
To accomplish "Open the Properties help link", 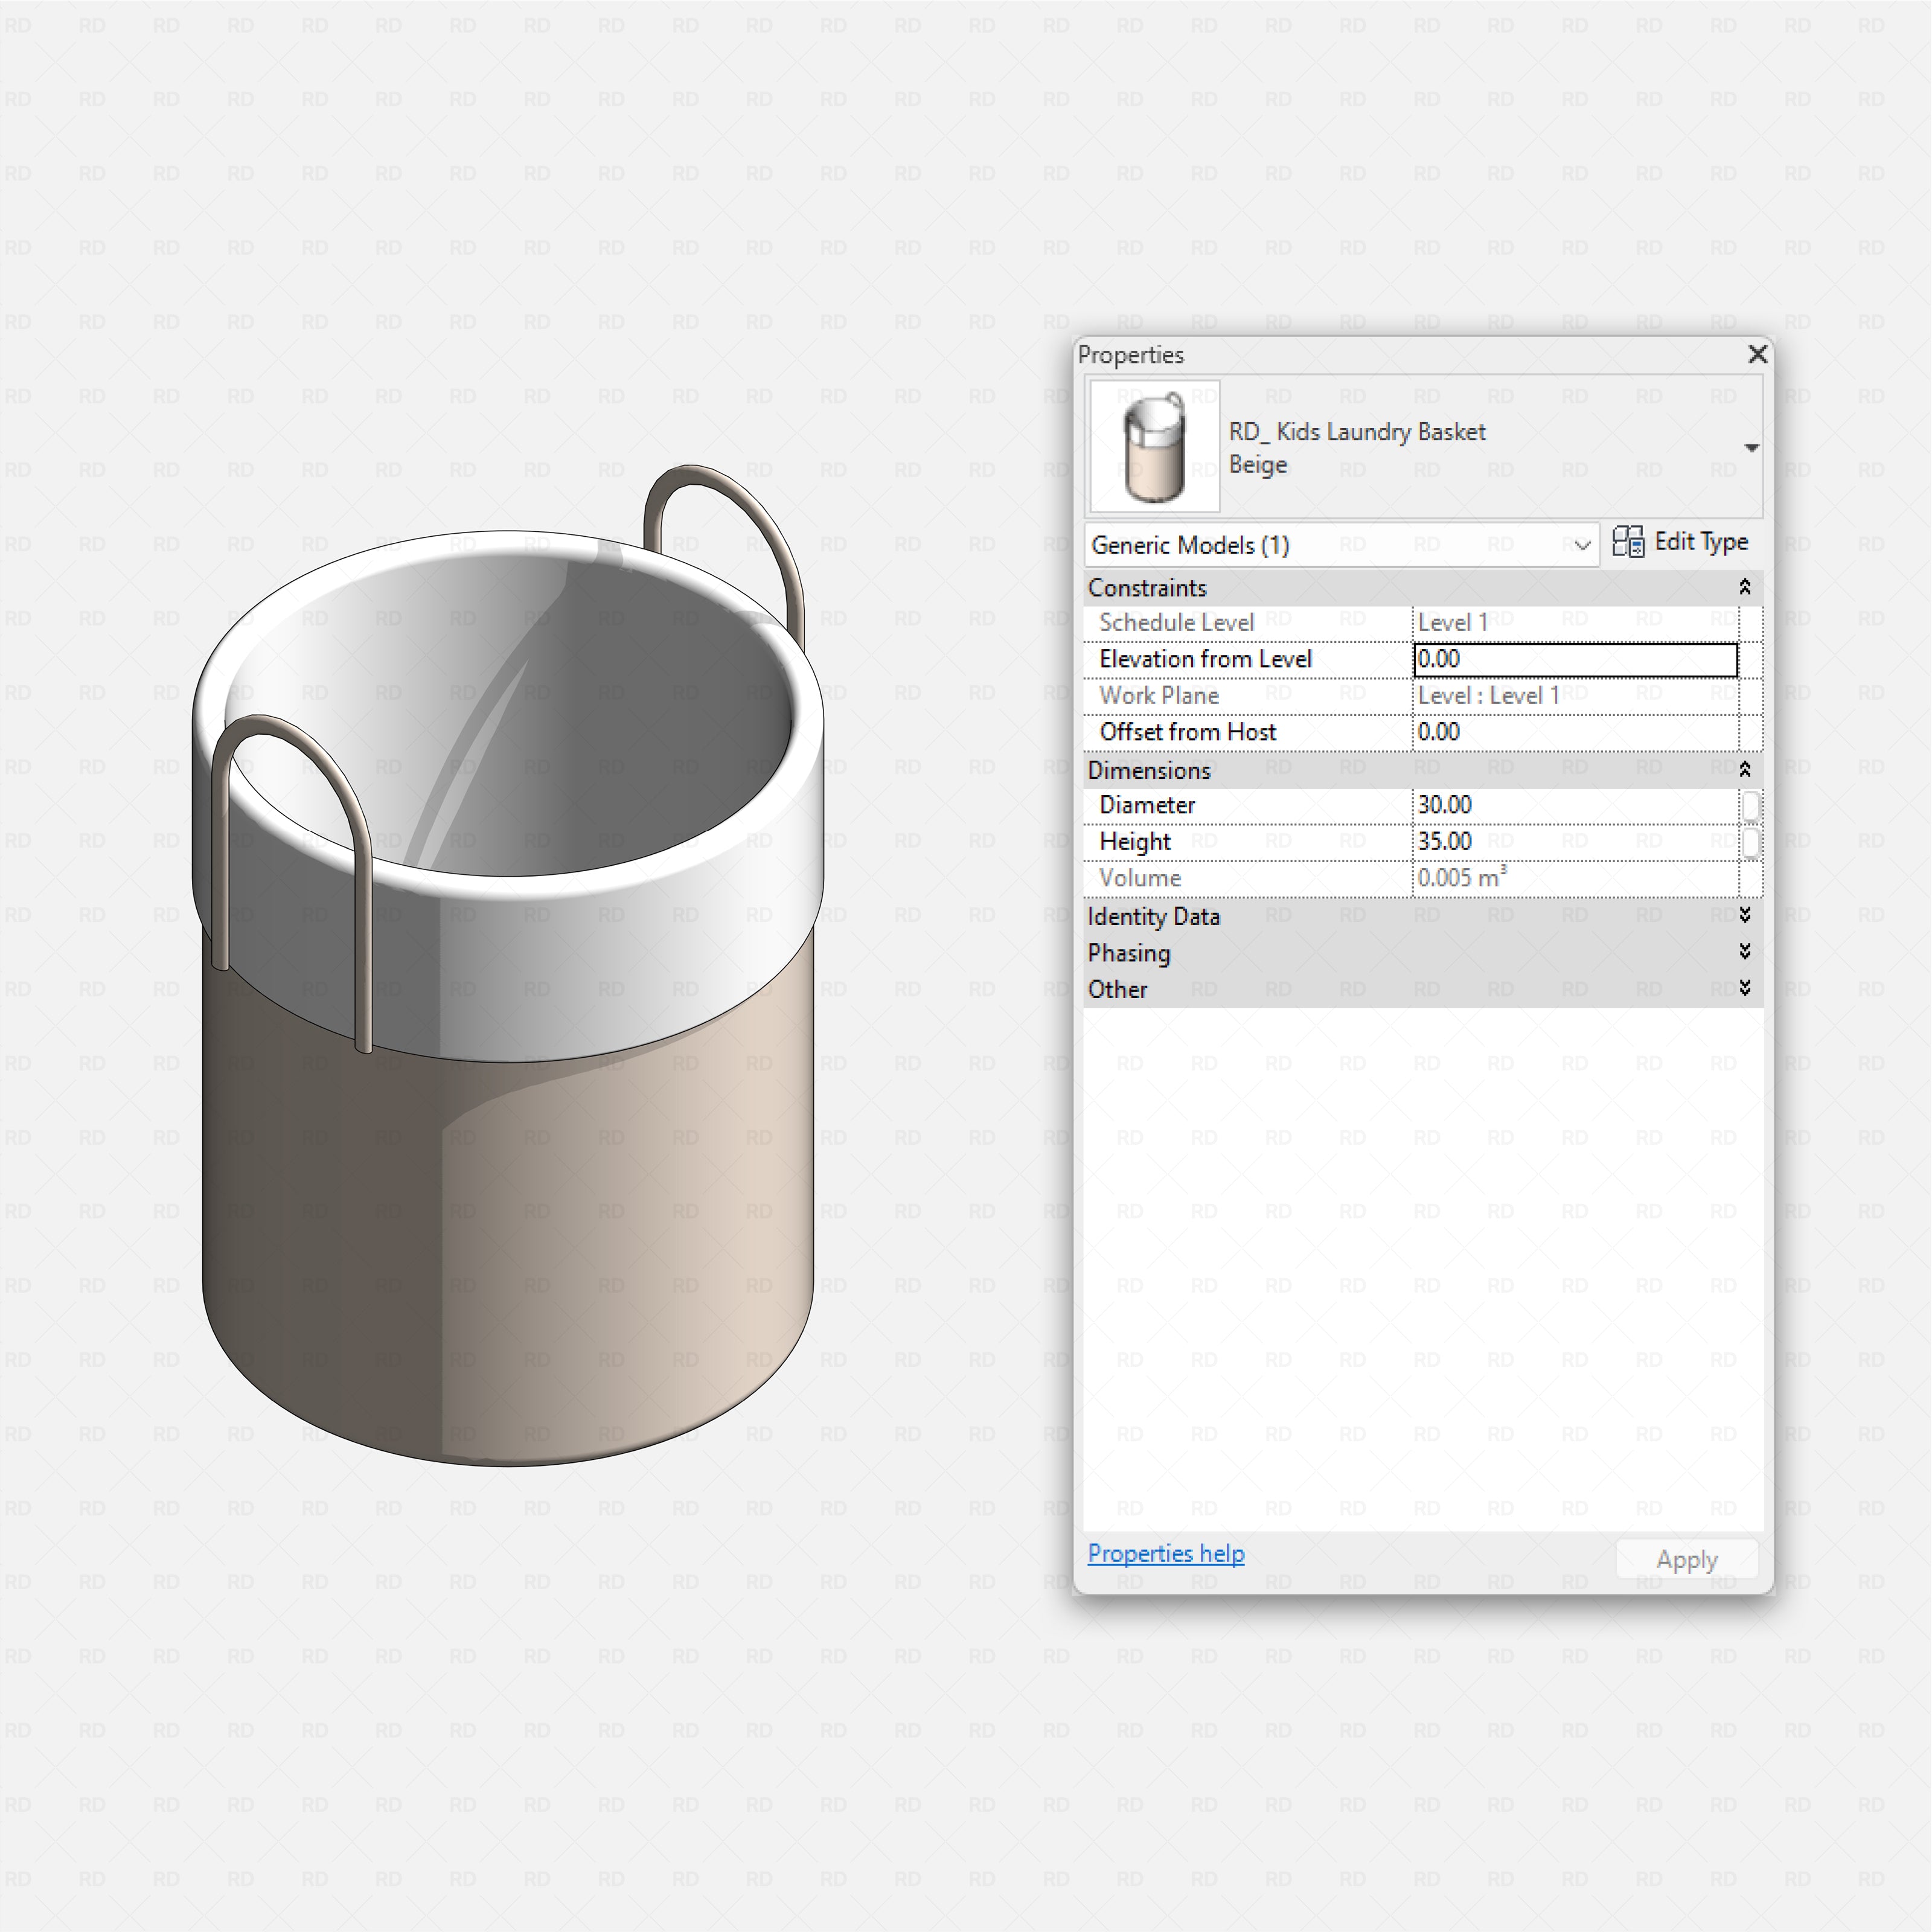I will (x=1165, y=1553).
